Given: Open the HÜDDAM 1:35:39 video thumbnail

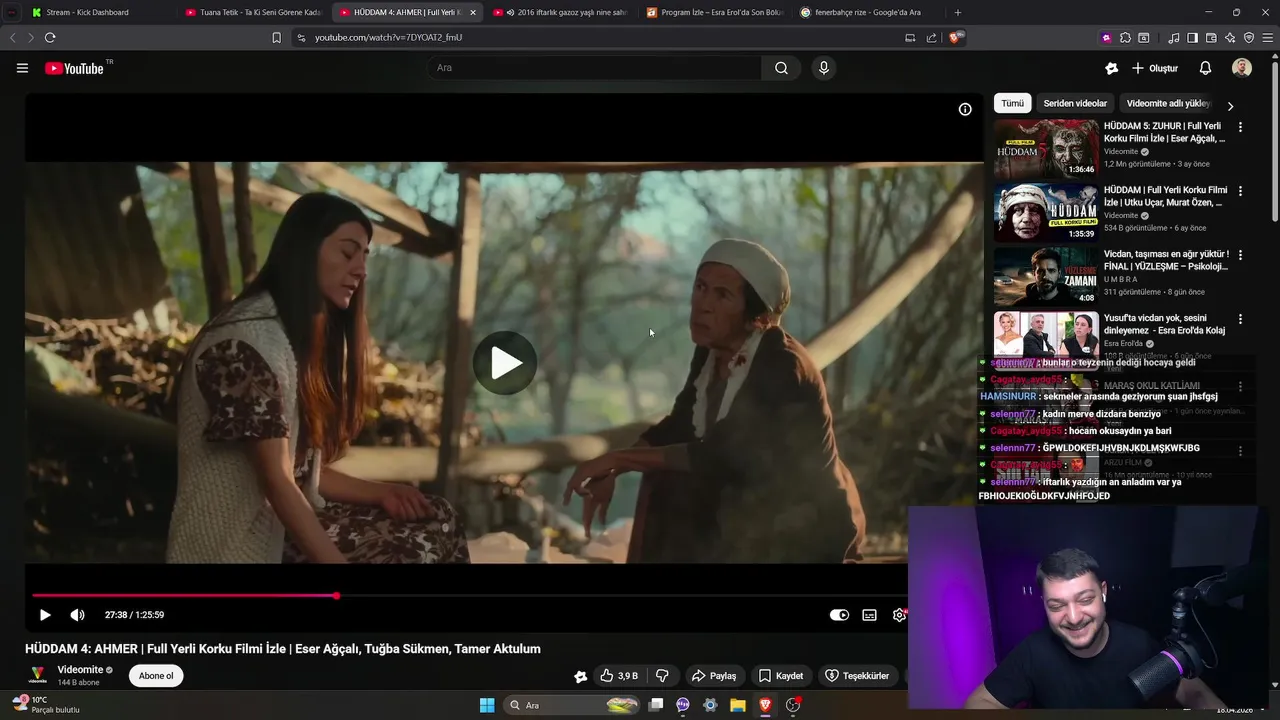Looking at the screenshot, I should click(x=1046, y=213).
